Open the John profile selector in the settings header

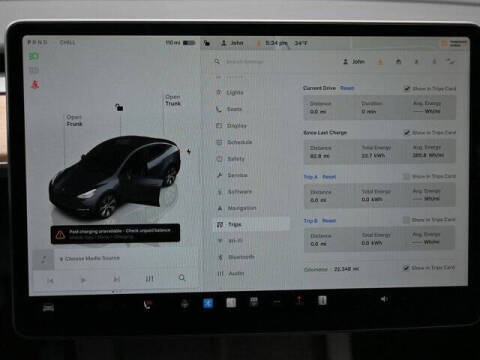pos(354,62)
